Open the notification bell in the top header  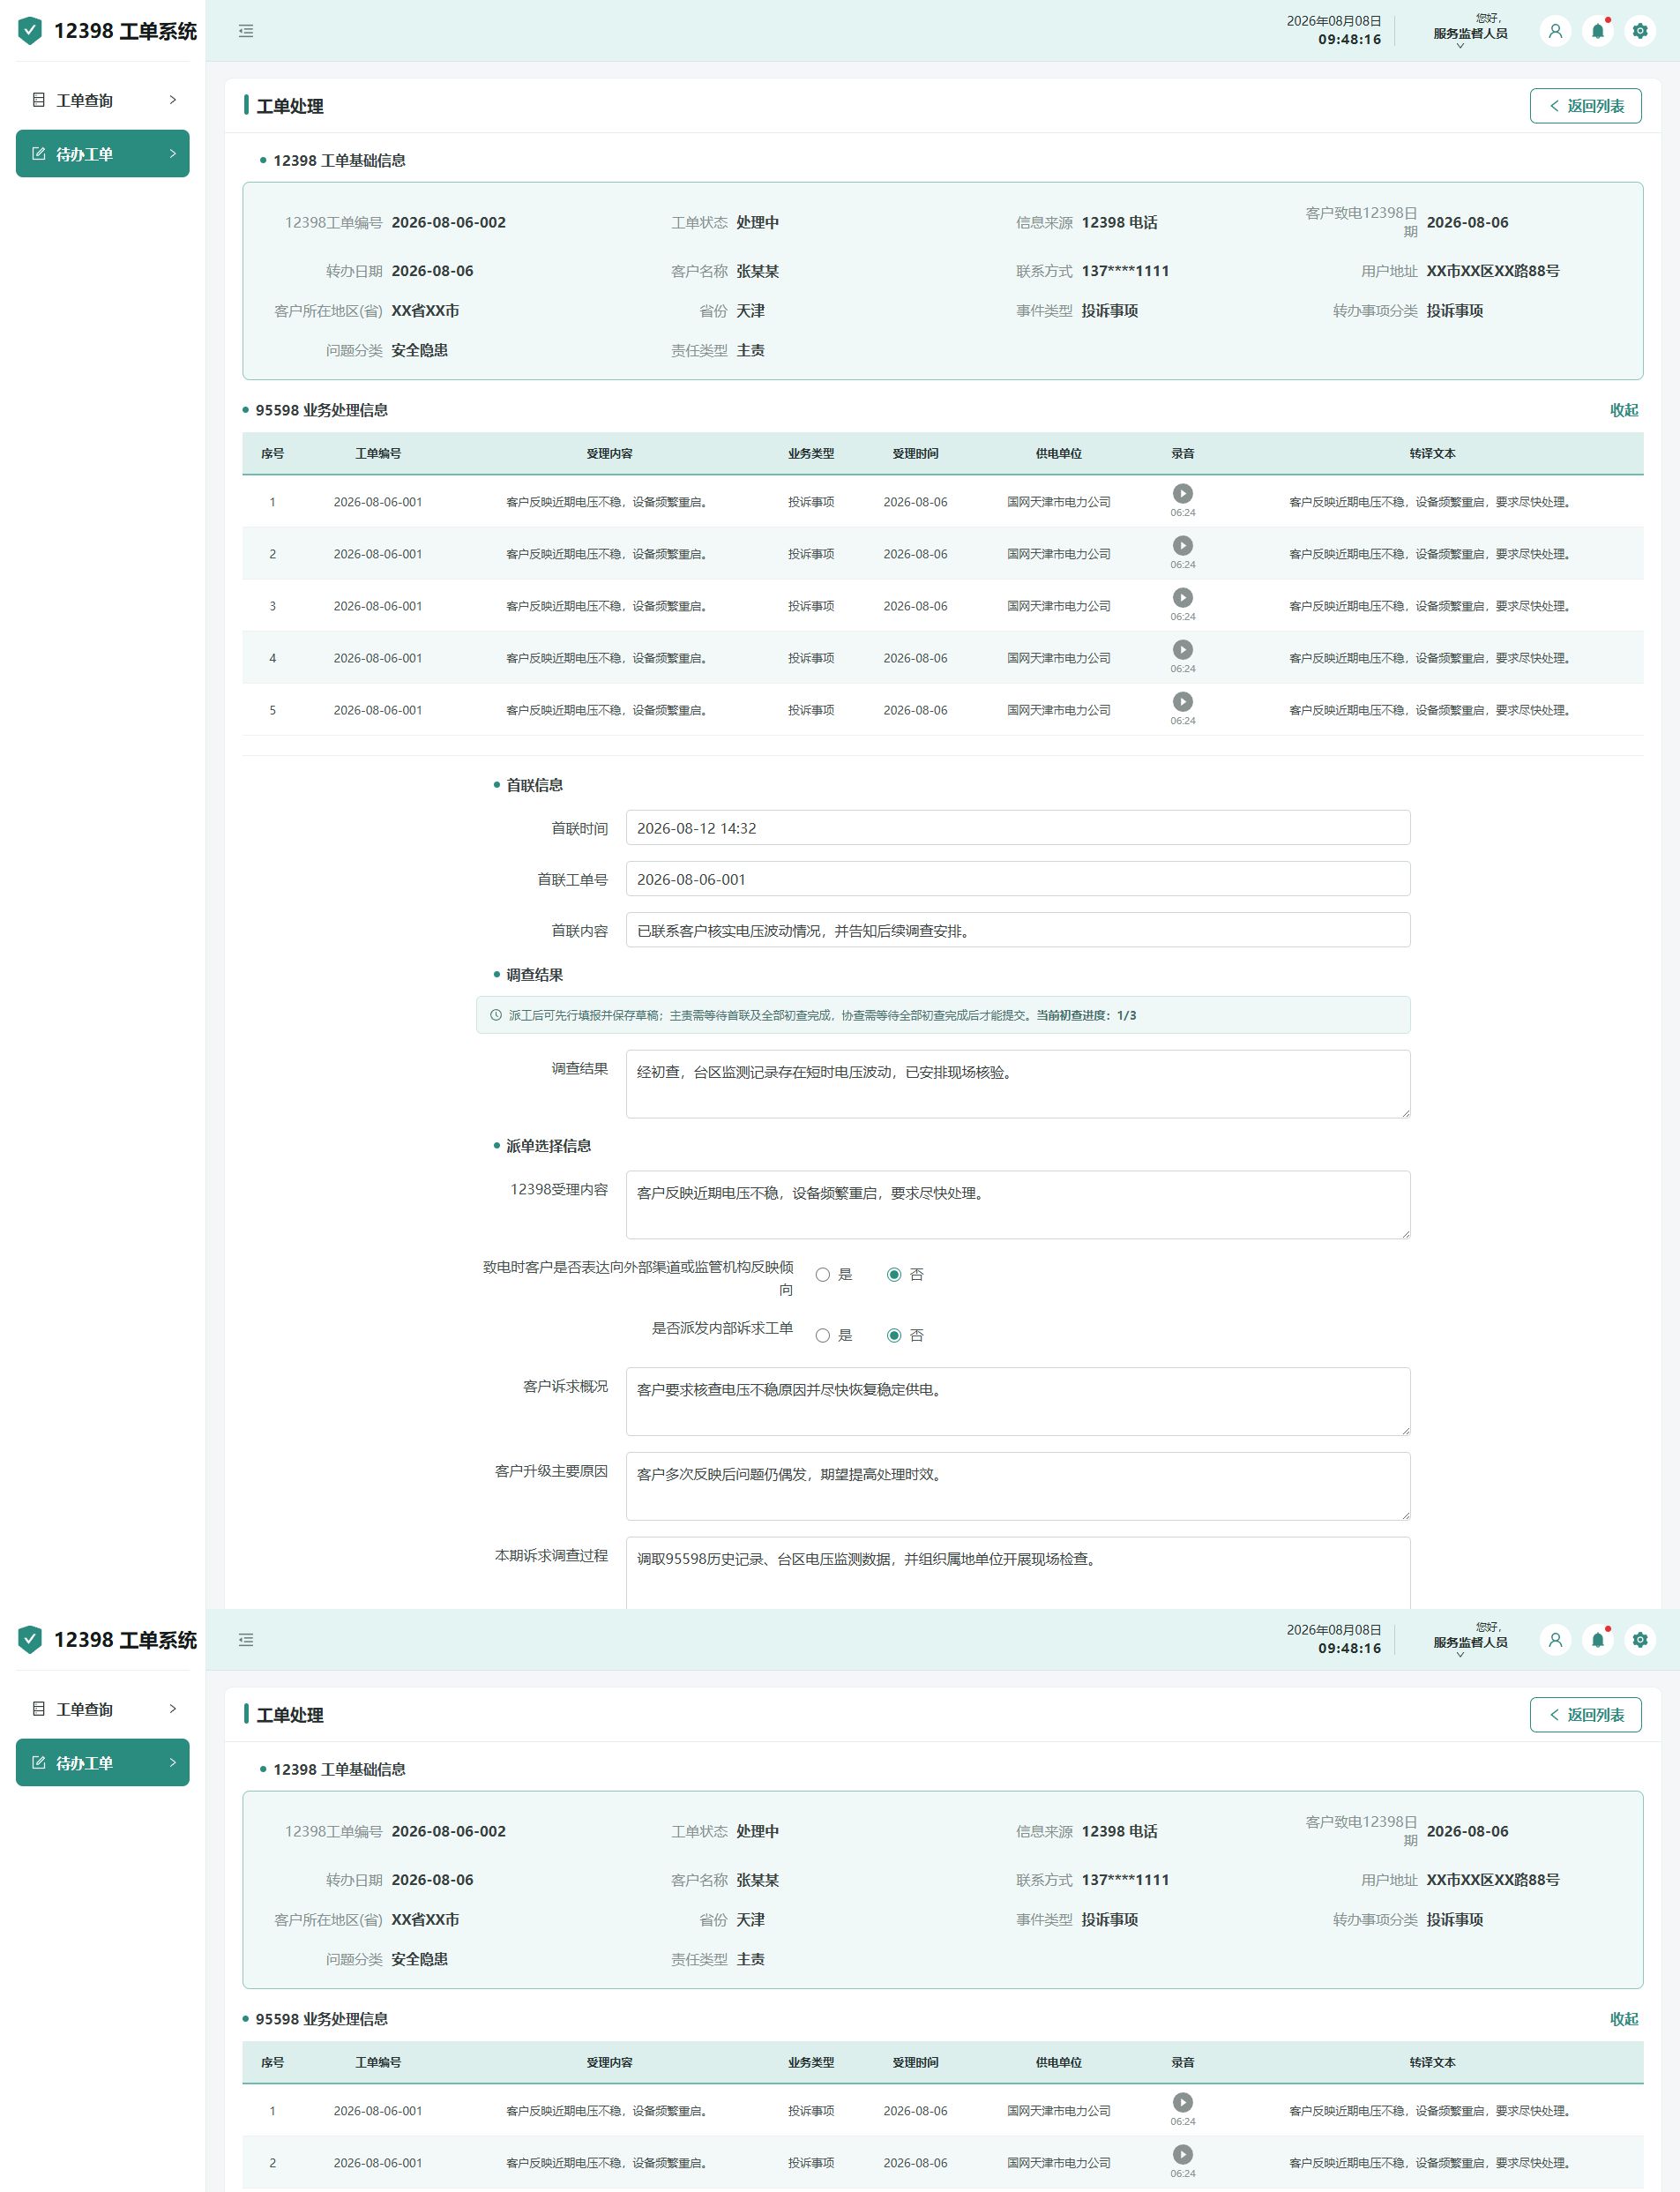pos(1598,31)
